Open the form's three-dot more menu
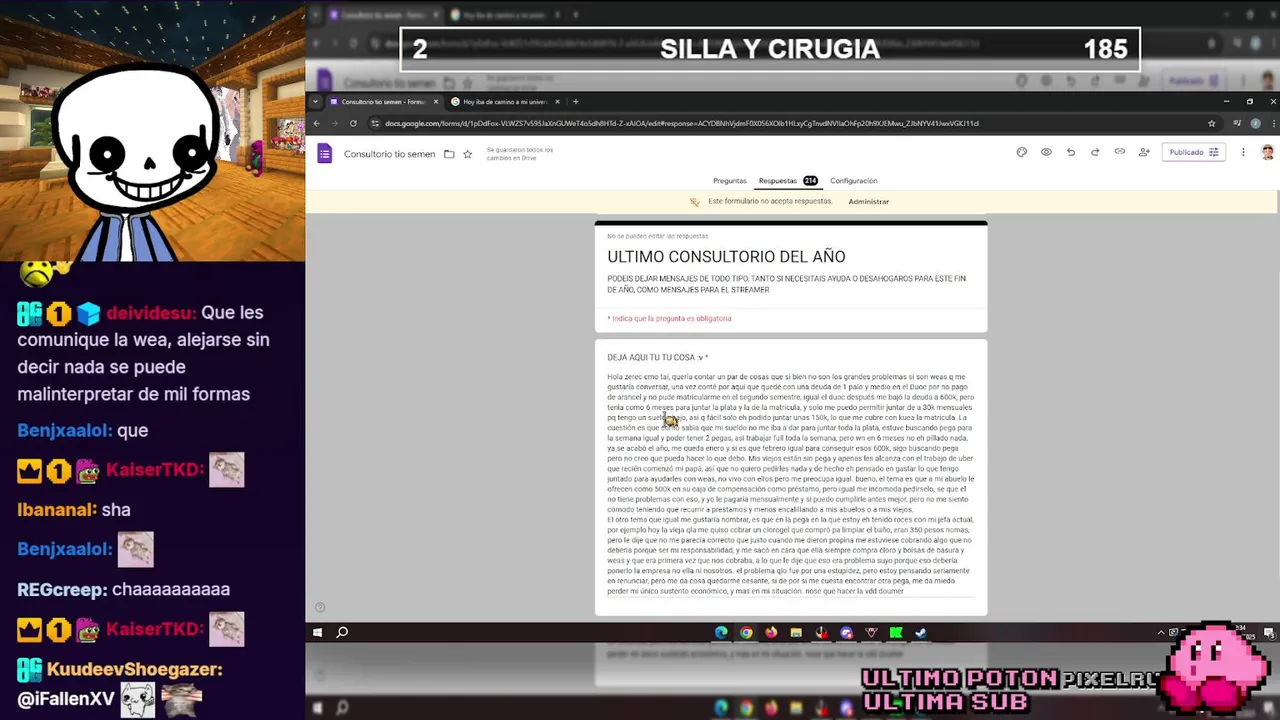 [x=1243, y=152]
